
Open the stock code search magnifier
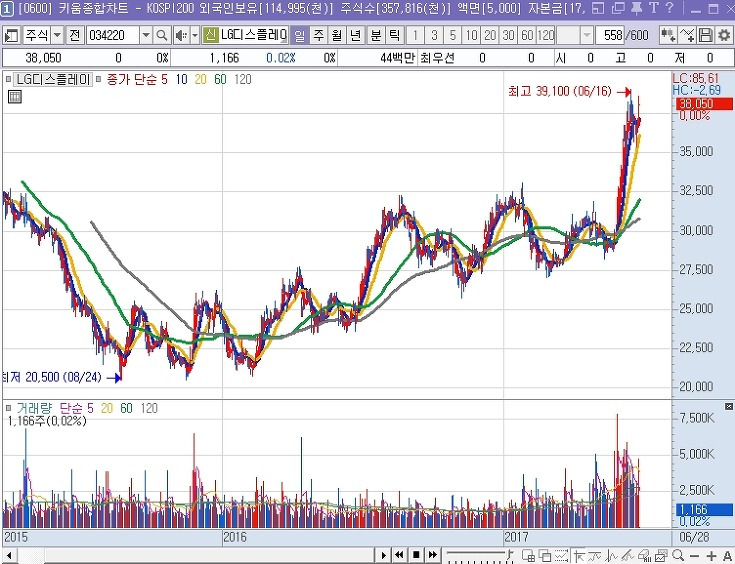pos(161,35)
